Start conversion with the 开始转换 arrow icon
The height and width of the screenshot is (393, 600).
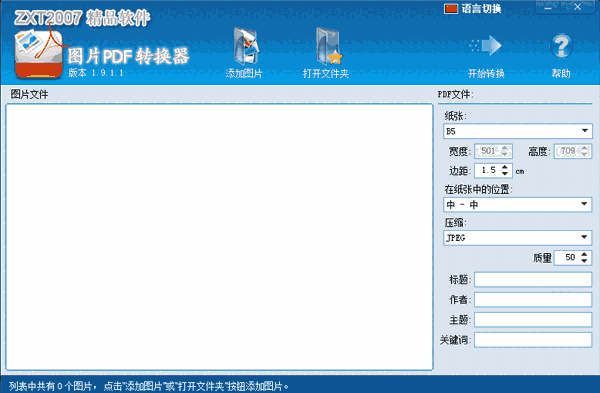click(486, 46)
